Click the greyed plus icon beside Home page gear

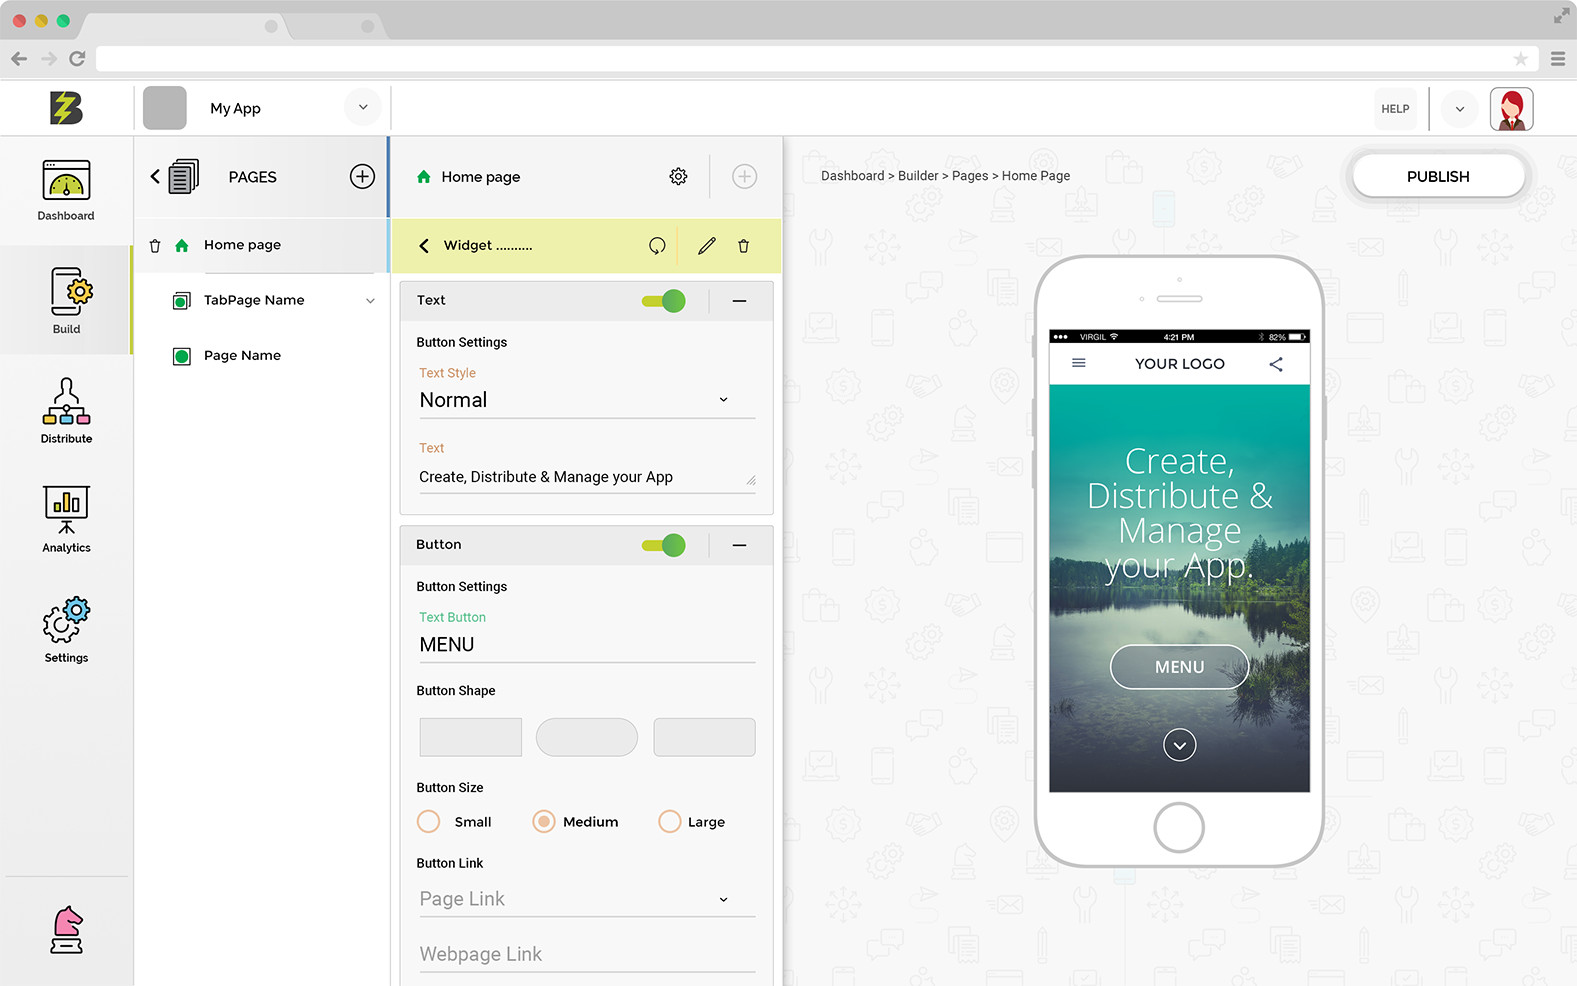744,177
